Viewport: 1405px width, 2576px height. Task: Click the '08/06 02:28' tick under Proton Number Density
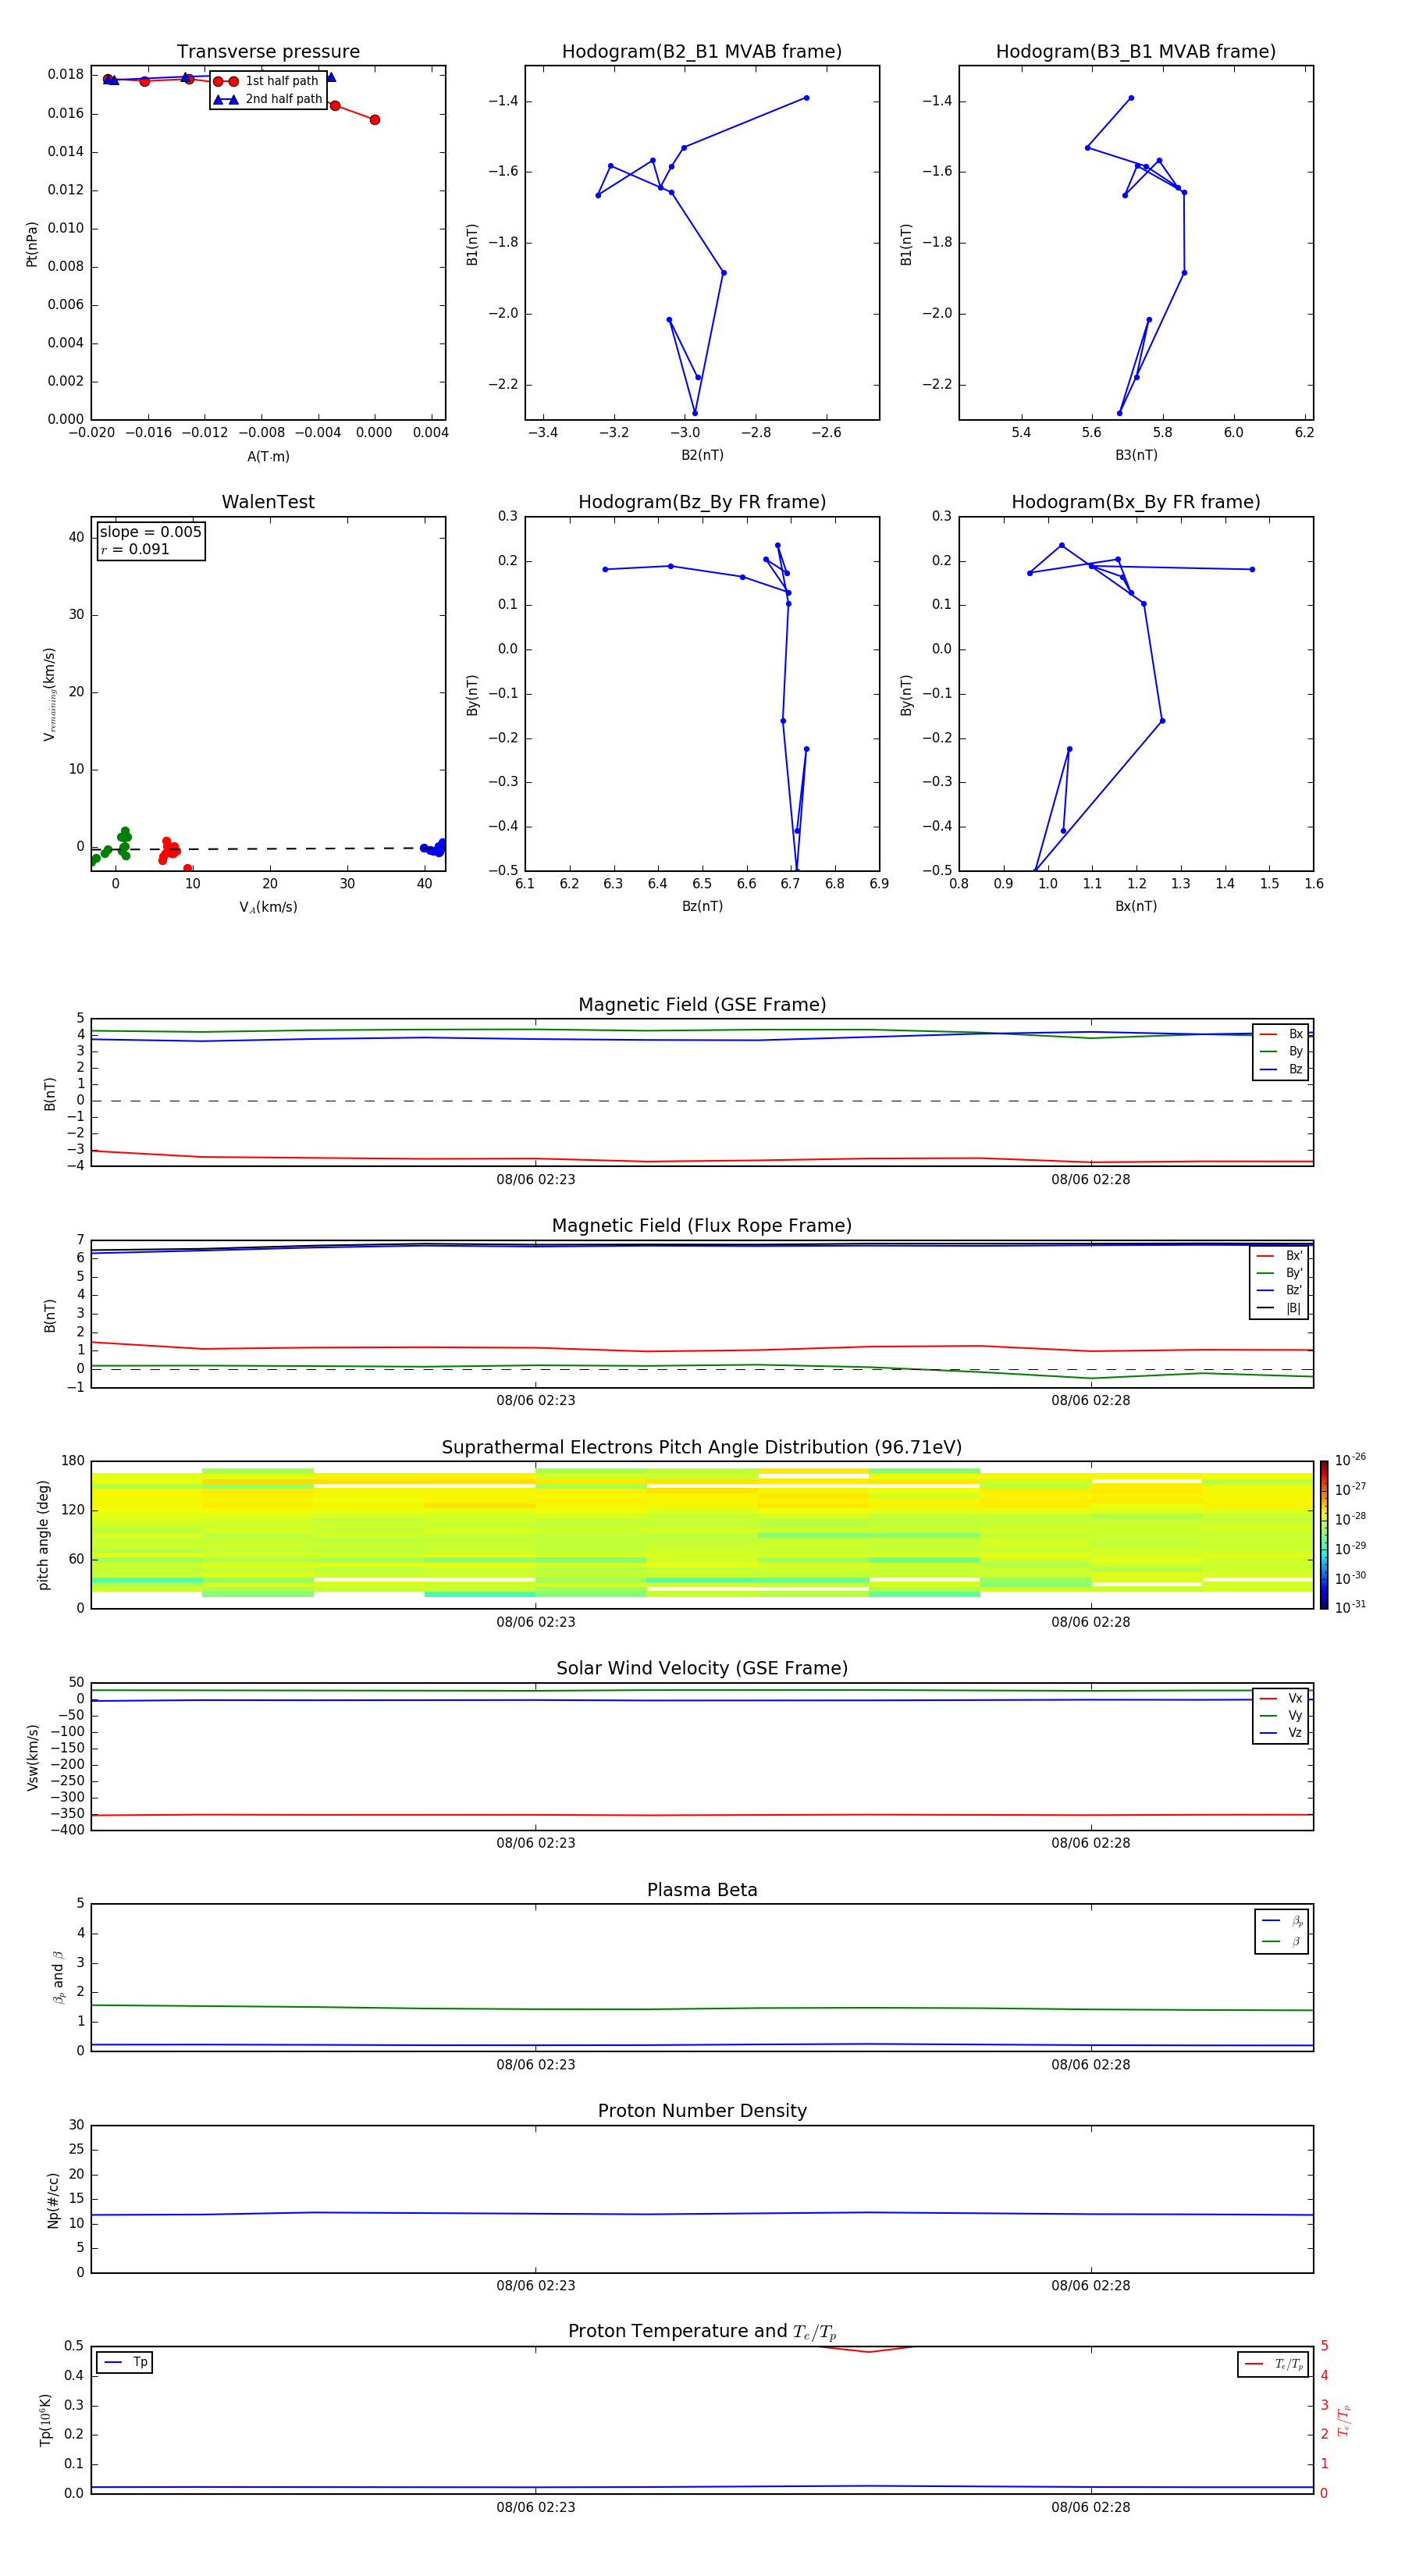point(1091,2286)
